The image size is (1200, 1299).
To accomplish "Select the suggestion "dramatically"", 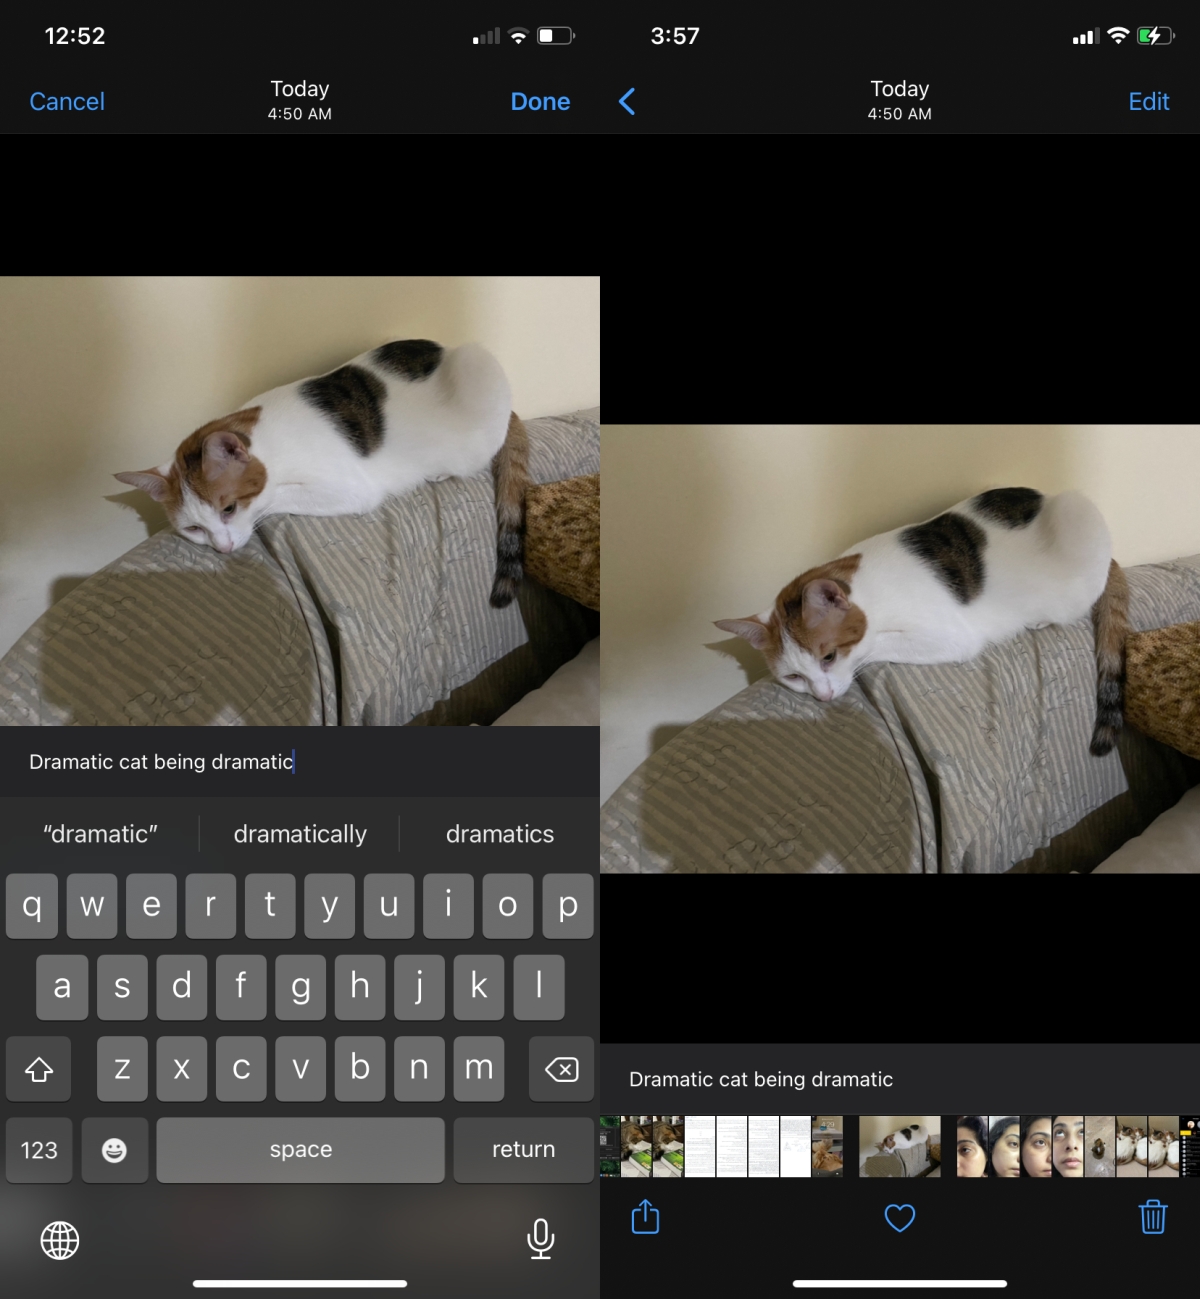I will pyautogui.click(x=300, y=833).
